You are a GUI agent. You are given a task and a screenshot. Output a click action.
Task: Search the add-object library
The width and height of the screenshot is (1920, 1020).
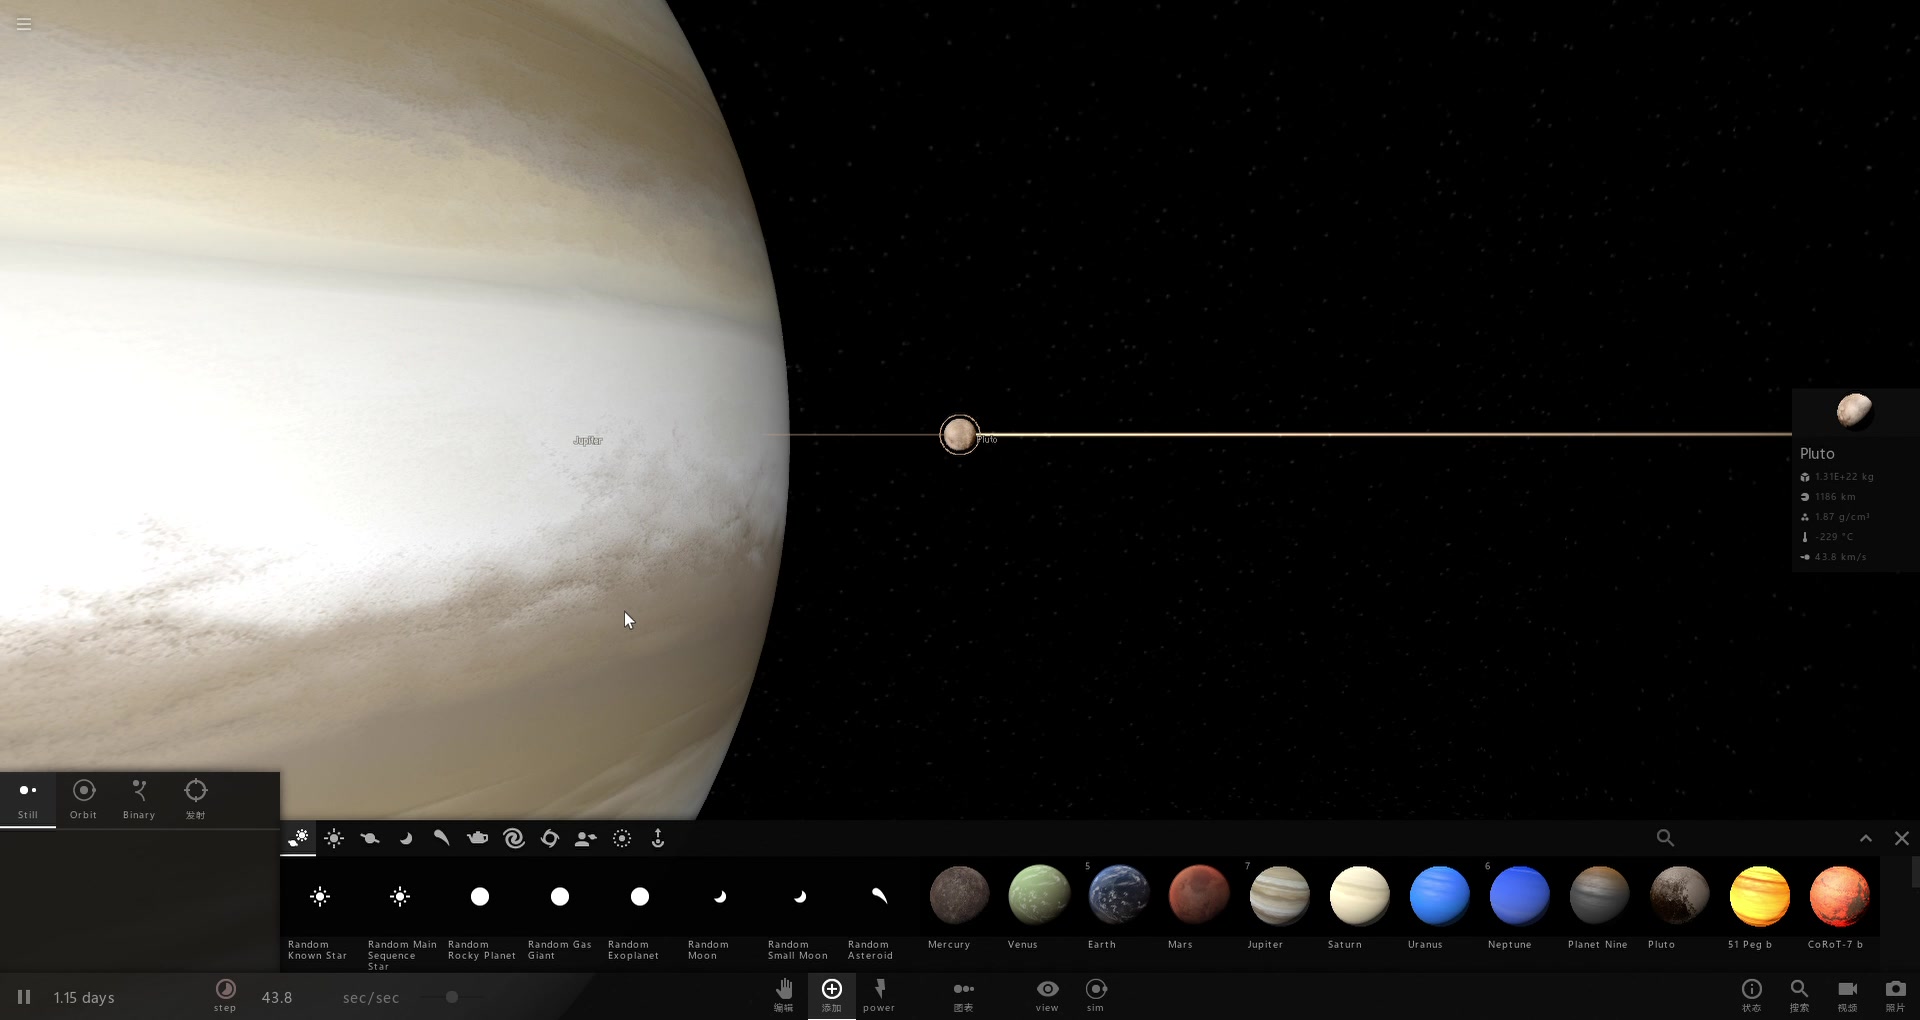click(1665, 838)
